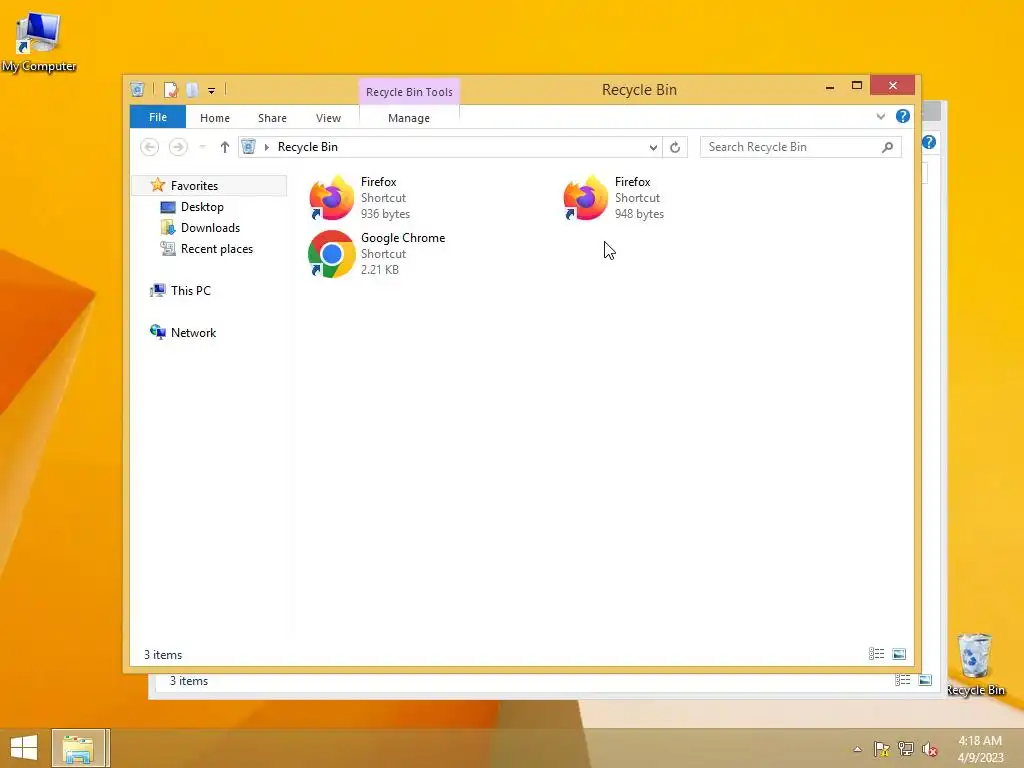Open the Windows Start button
The height and width of the screenshot is (768, 1024).
pos(24,748)
